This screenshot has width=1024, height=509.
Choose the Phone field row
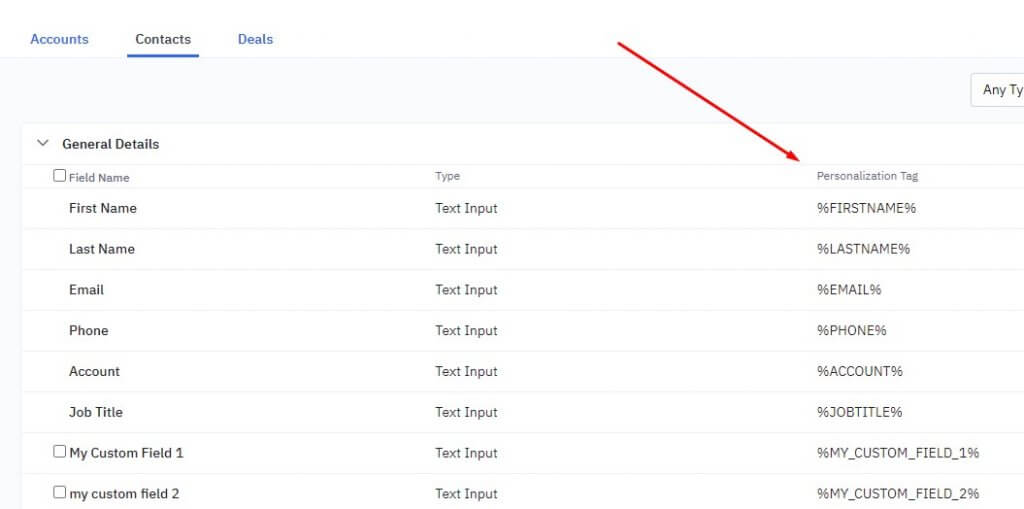point(88,331)
